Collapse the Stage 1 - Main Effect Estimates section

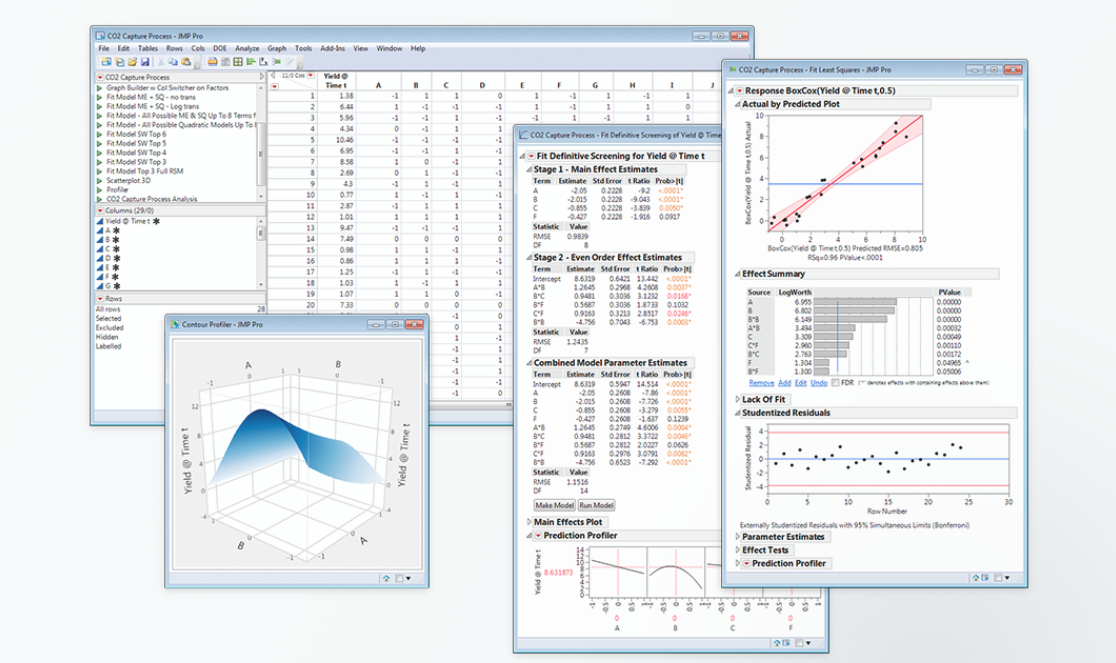(x=529, y=169)
